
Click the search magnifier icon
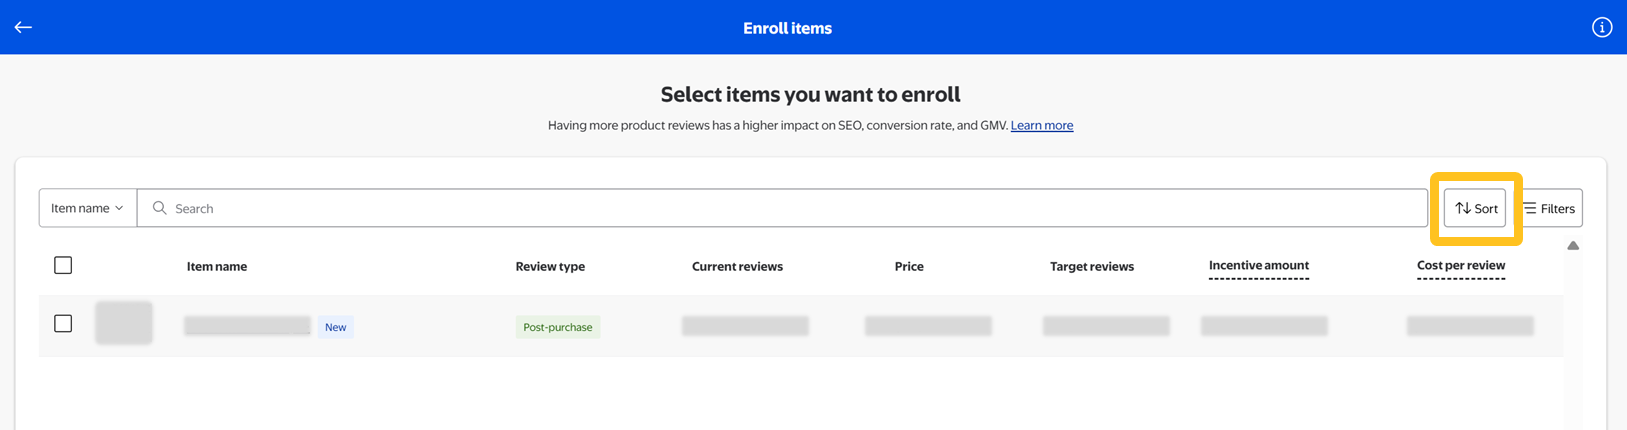(159, 208)
